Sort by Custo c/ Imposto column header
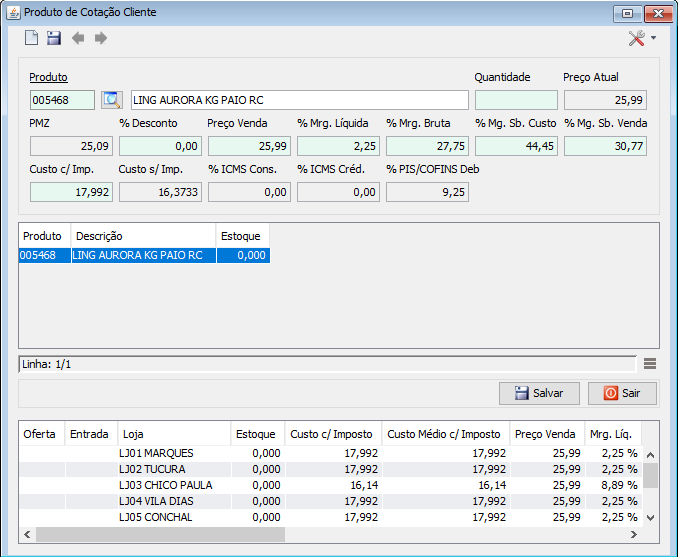Image resolution: width=678 pixels, height=557 pixels. (331, 434)
